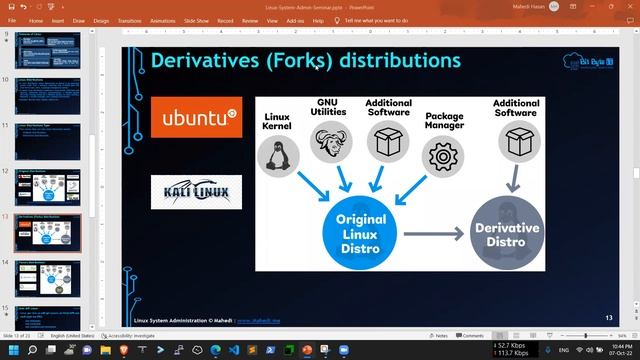
Task: Click the Save icon in Quick Access toolbar
Action: pos(11,7)
